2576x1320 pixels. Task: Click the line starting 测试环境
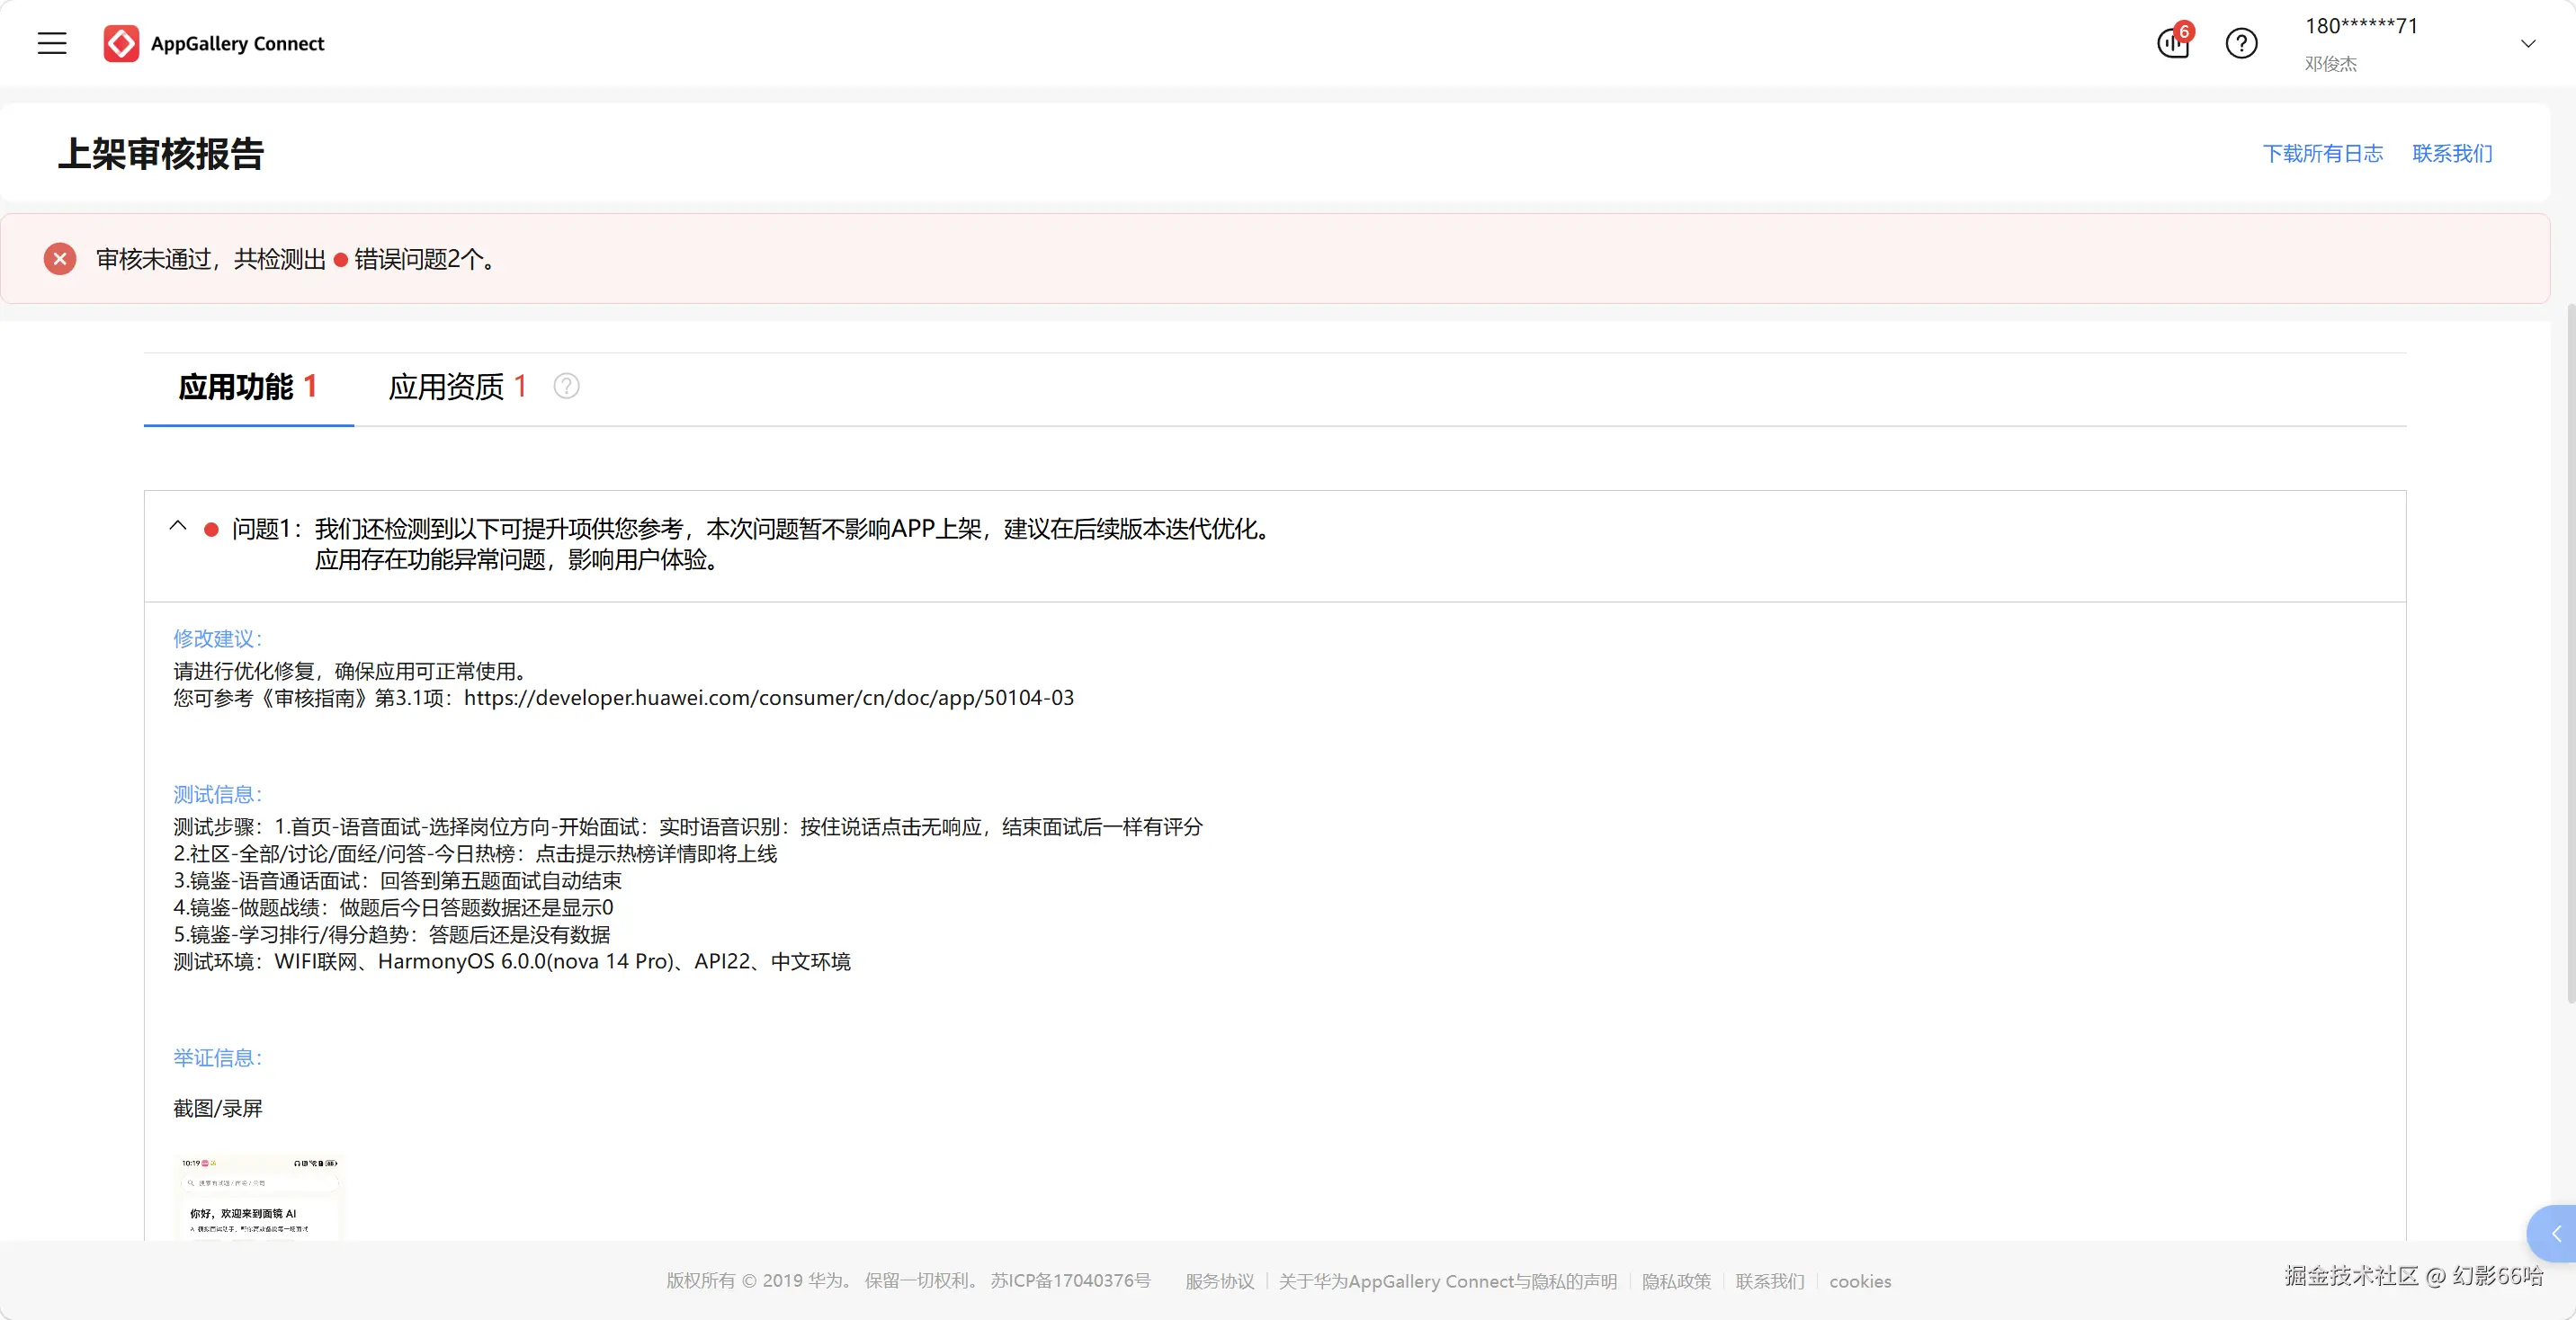click(512, 962)
